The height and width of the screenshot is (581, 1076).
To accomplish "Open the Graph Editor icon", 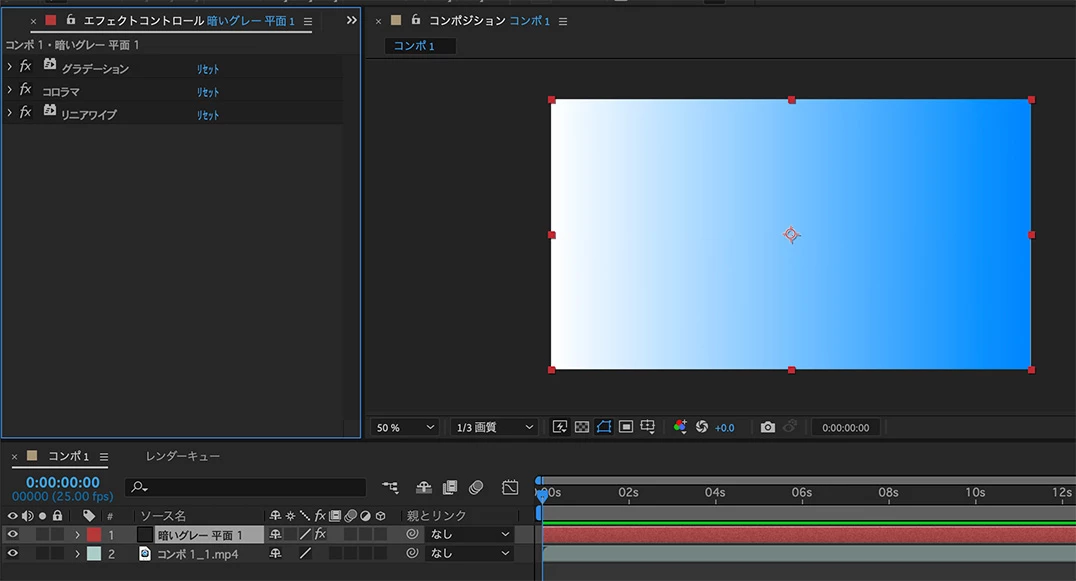I will tap(510, 487).
